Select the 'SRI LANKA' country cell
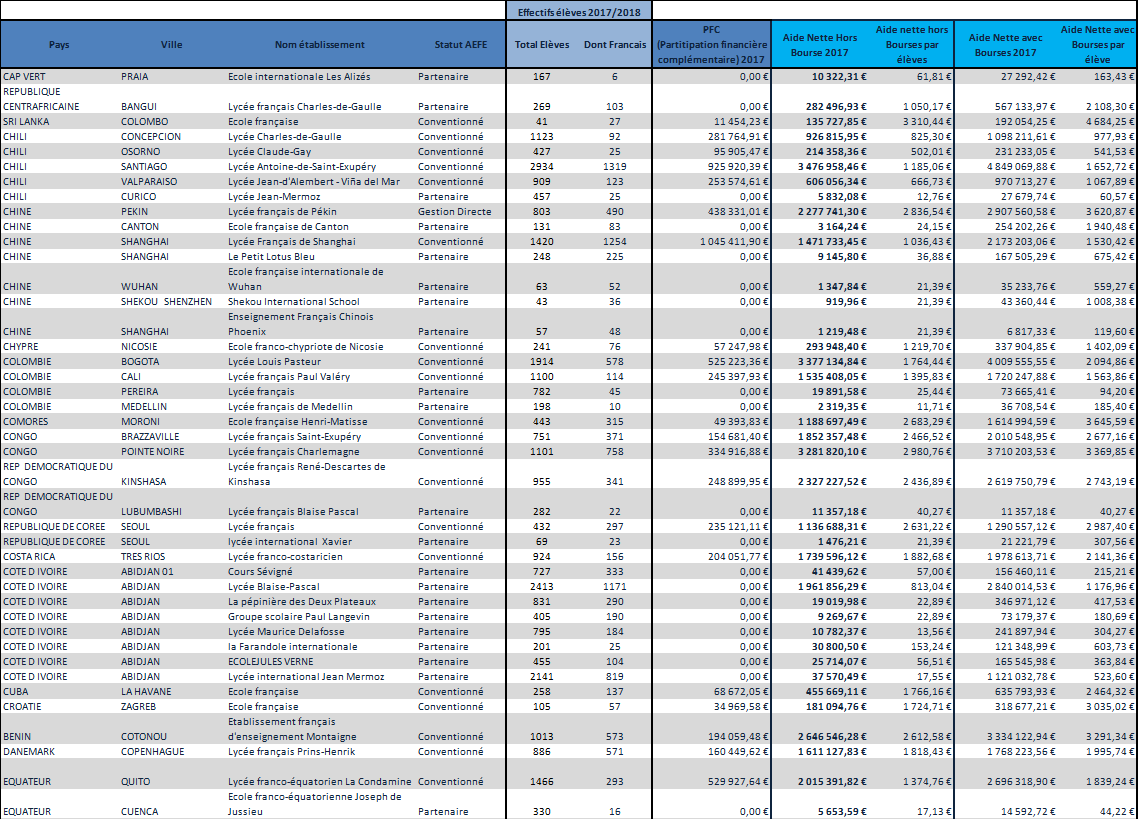The width and height of the screenshot is (1138, 819). [x=28, y=121]
